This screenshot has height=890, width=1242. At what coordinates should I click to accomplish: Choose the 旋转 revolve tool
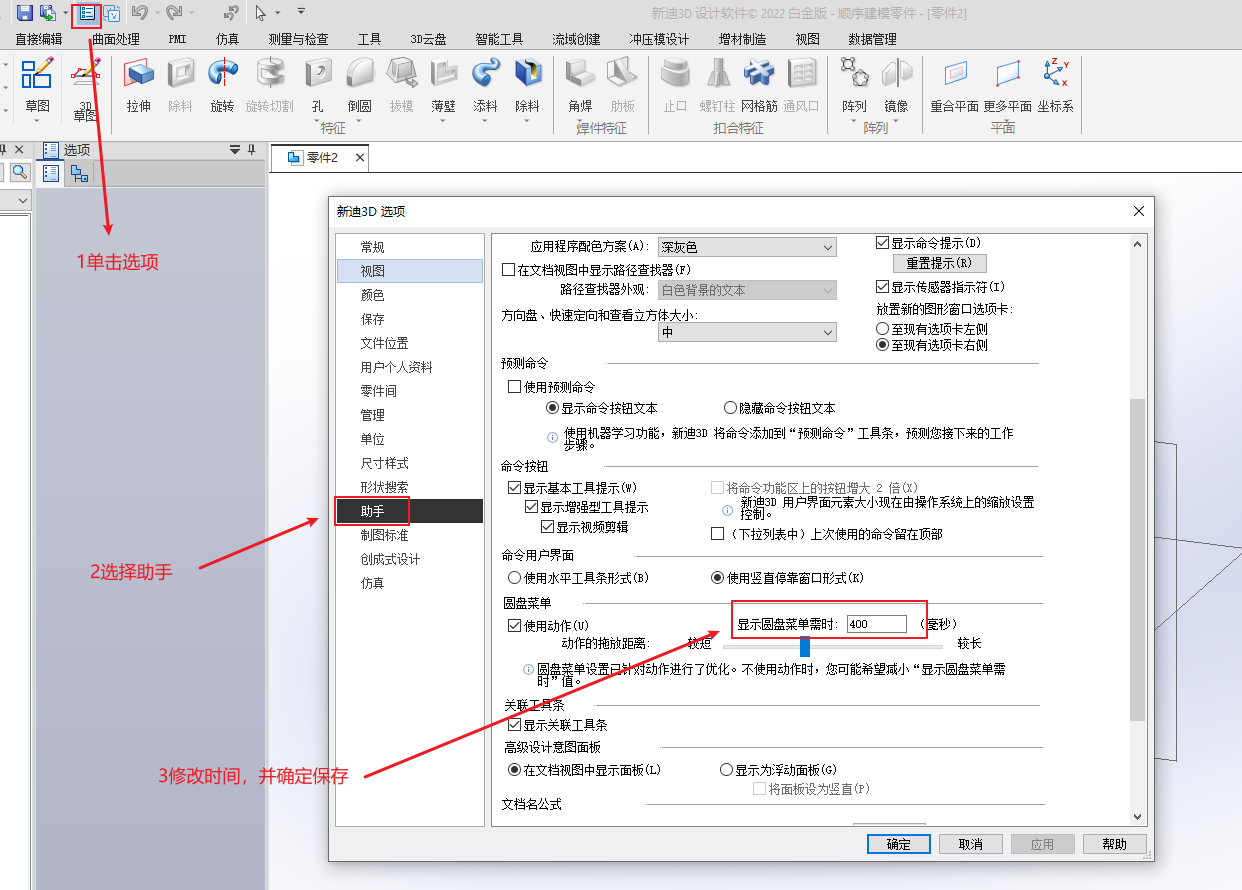point(222,85)
